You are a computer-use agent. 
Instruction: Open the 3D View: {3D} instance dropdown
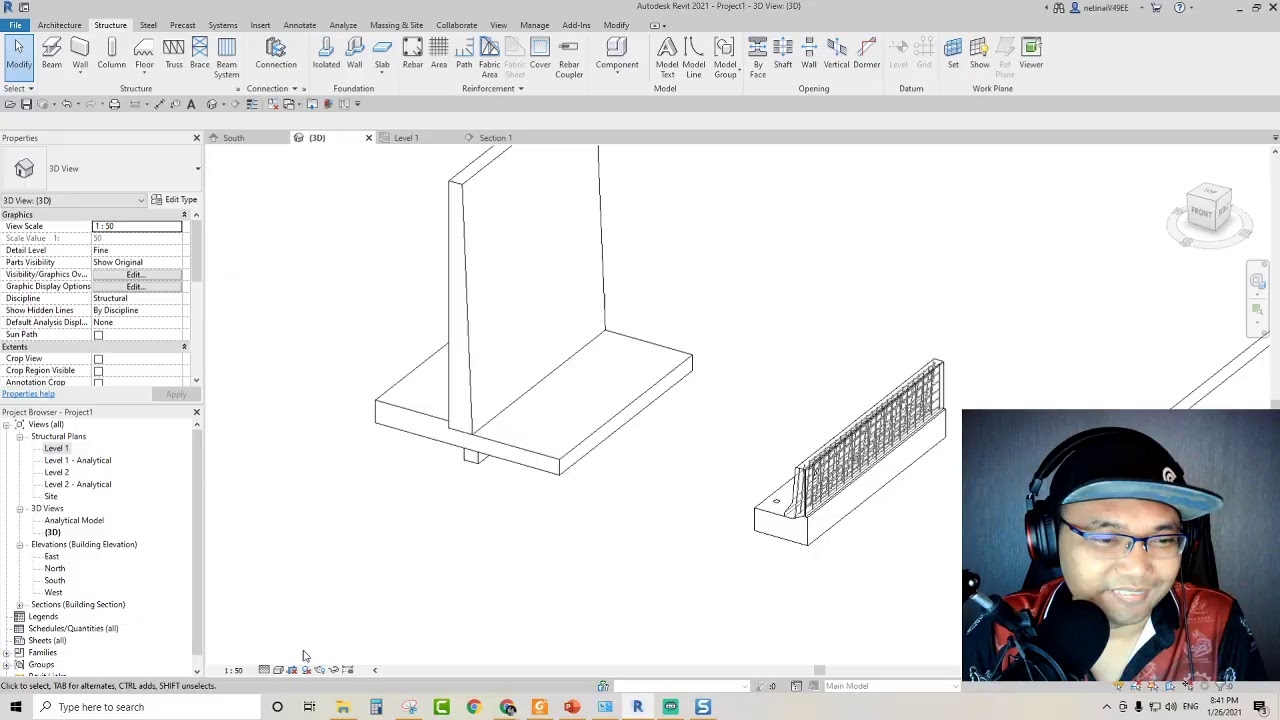pyautogui.click(x=141, y=201)
